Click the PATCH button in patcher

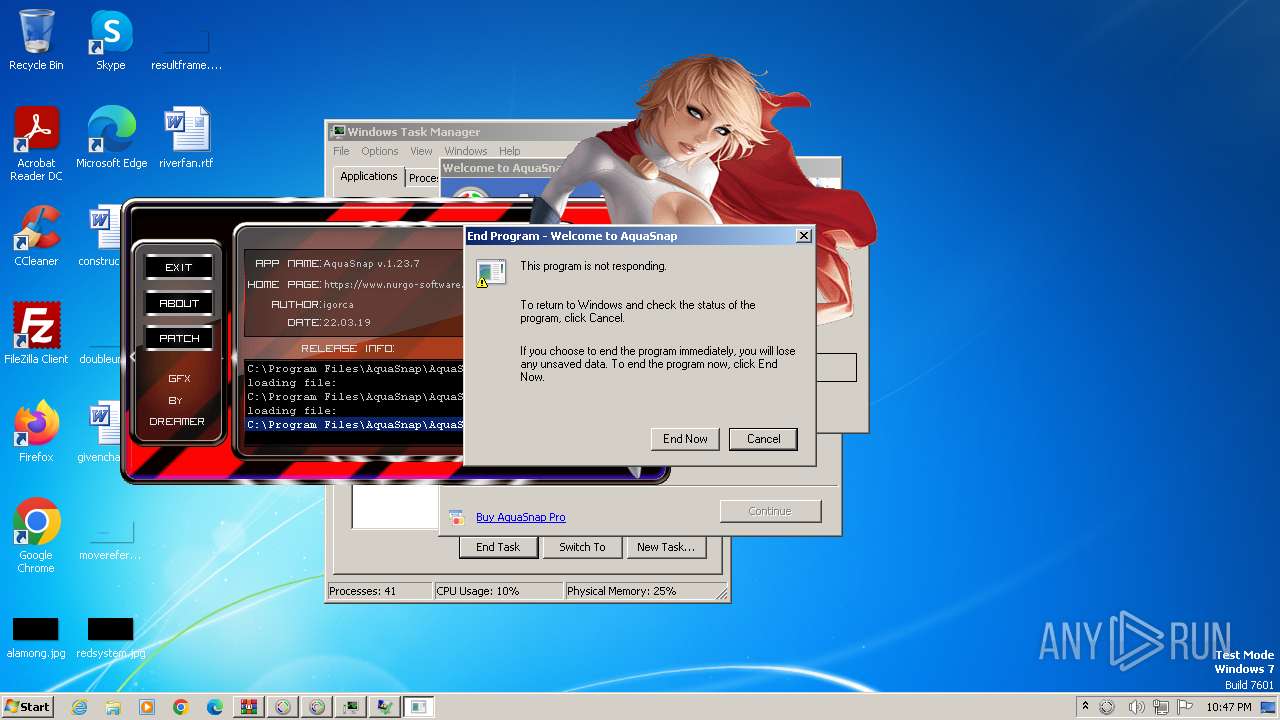click(179, 338)
